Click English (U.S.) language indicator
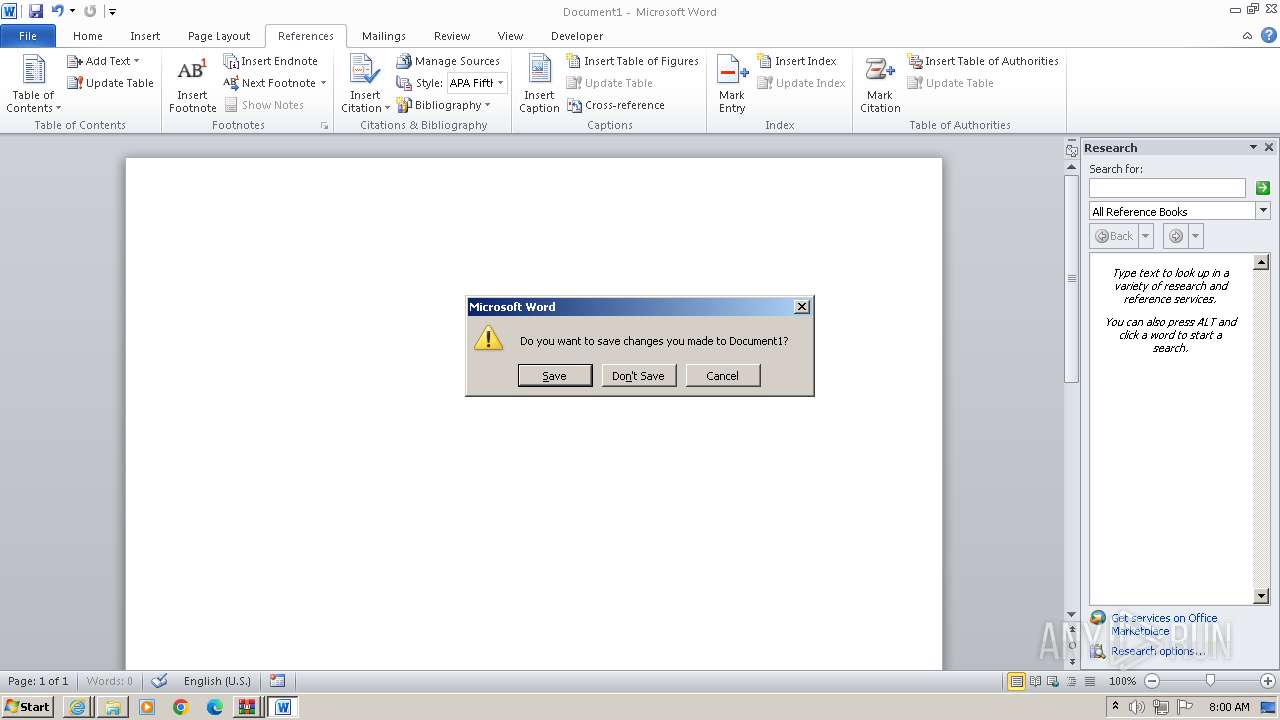The height and width of the screenshot is (720, 1280). pyautogui.click(x=217, y=681)
